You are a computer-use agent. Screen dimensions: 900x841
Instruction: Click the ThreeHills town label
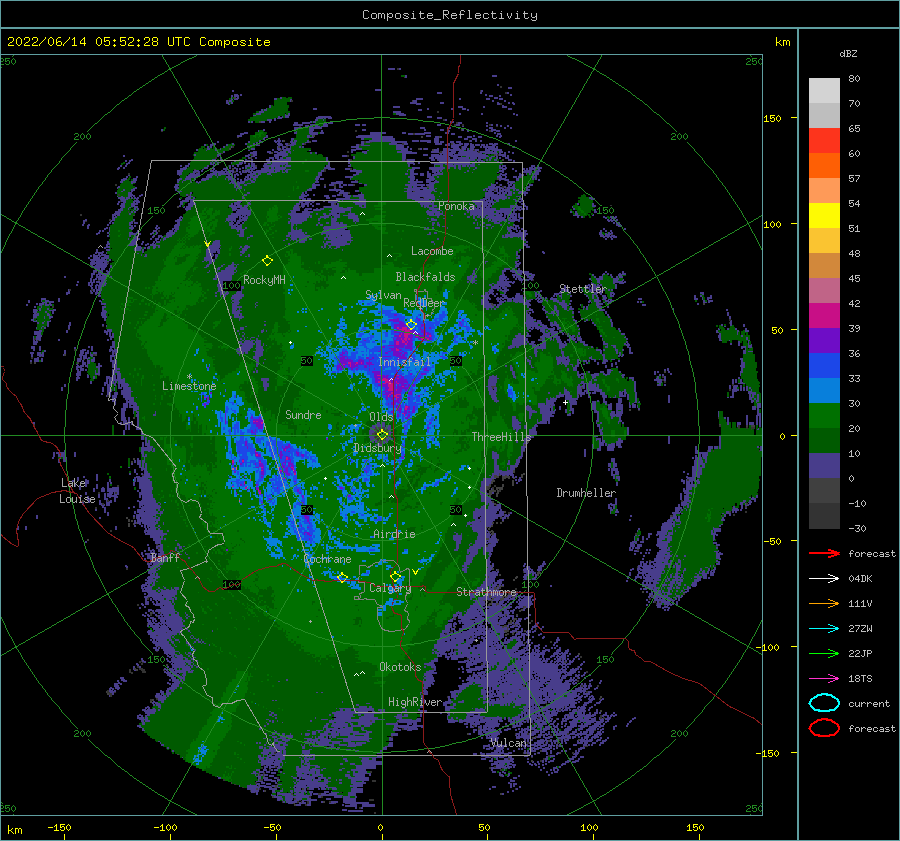point(501,437)
